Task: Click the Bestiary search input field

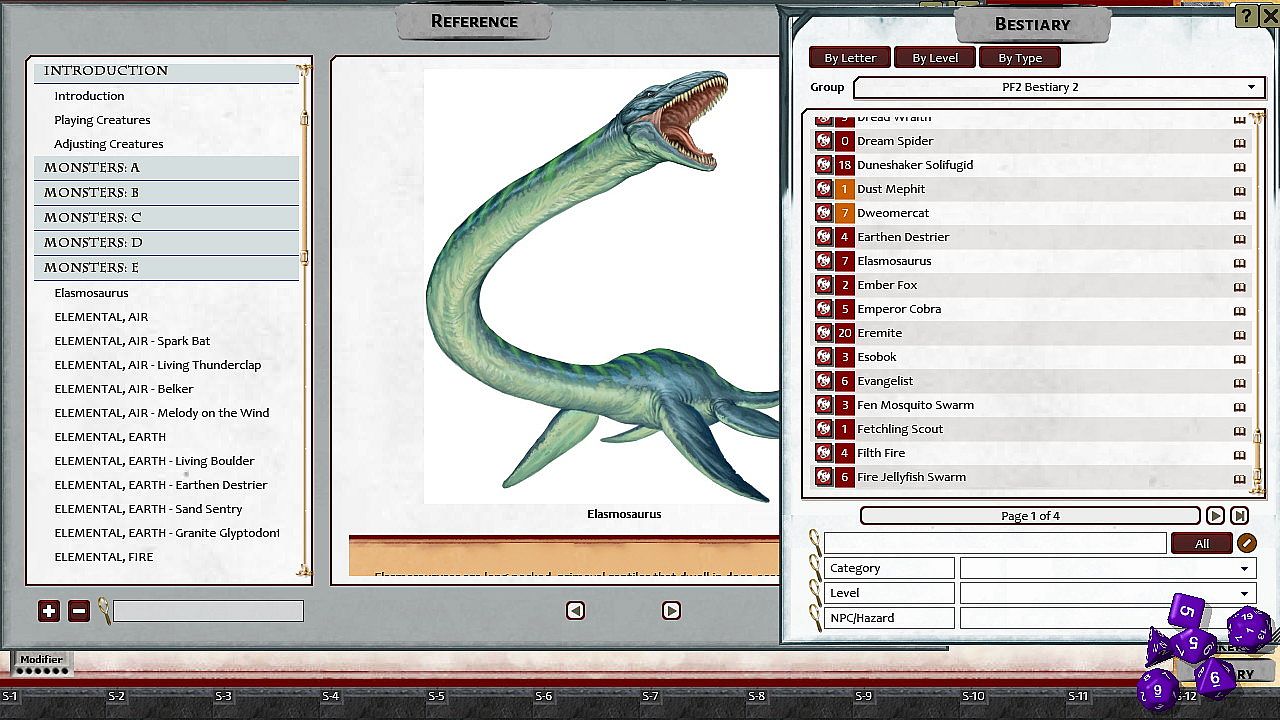Action: (x=994, y=543)
